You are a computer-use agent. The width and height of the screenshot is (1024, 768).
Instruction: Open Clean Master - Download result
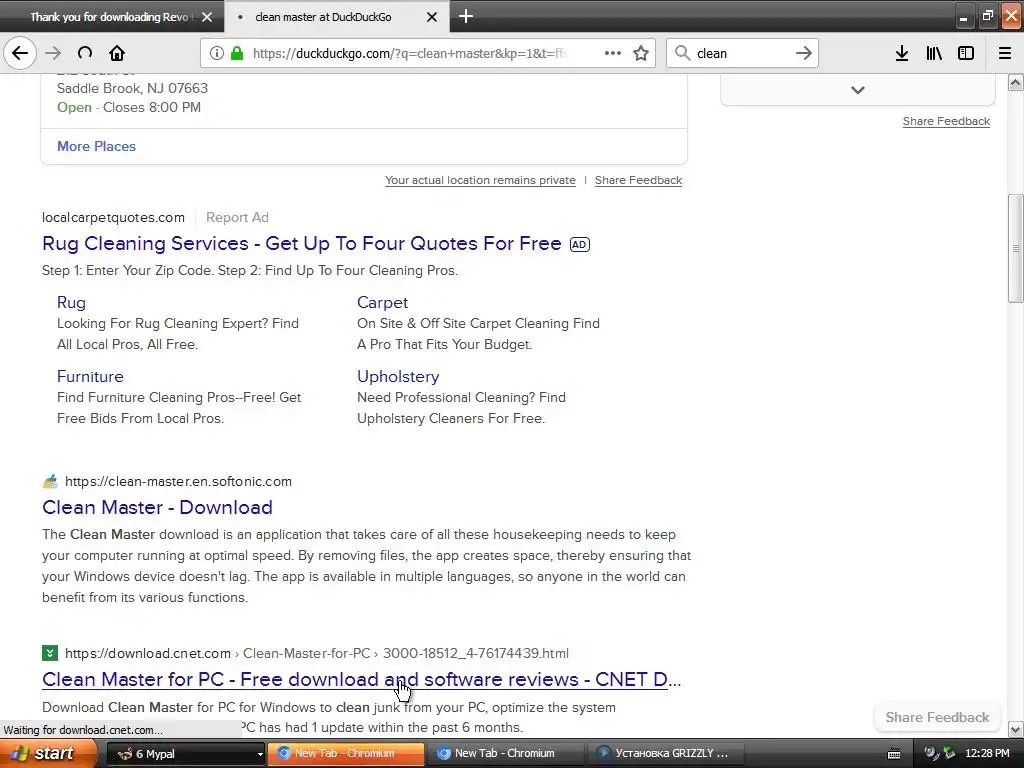click(x=157, y=507)
